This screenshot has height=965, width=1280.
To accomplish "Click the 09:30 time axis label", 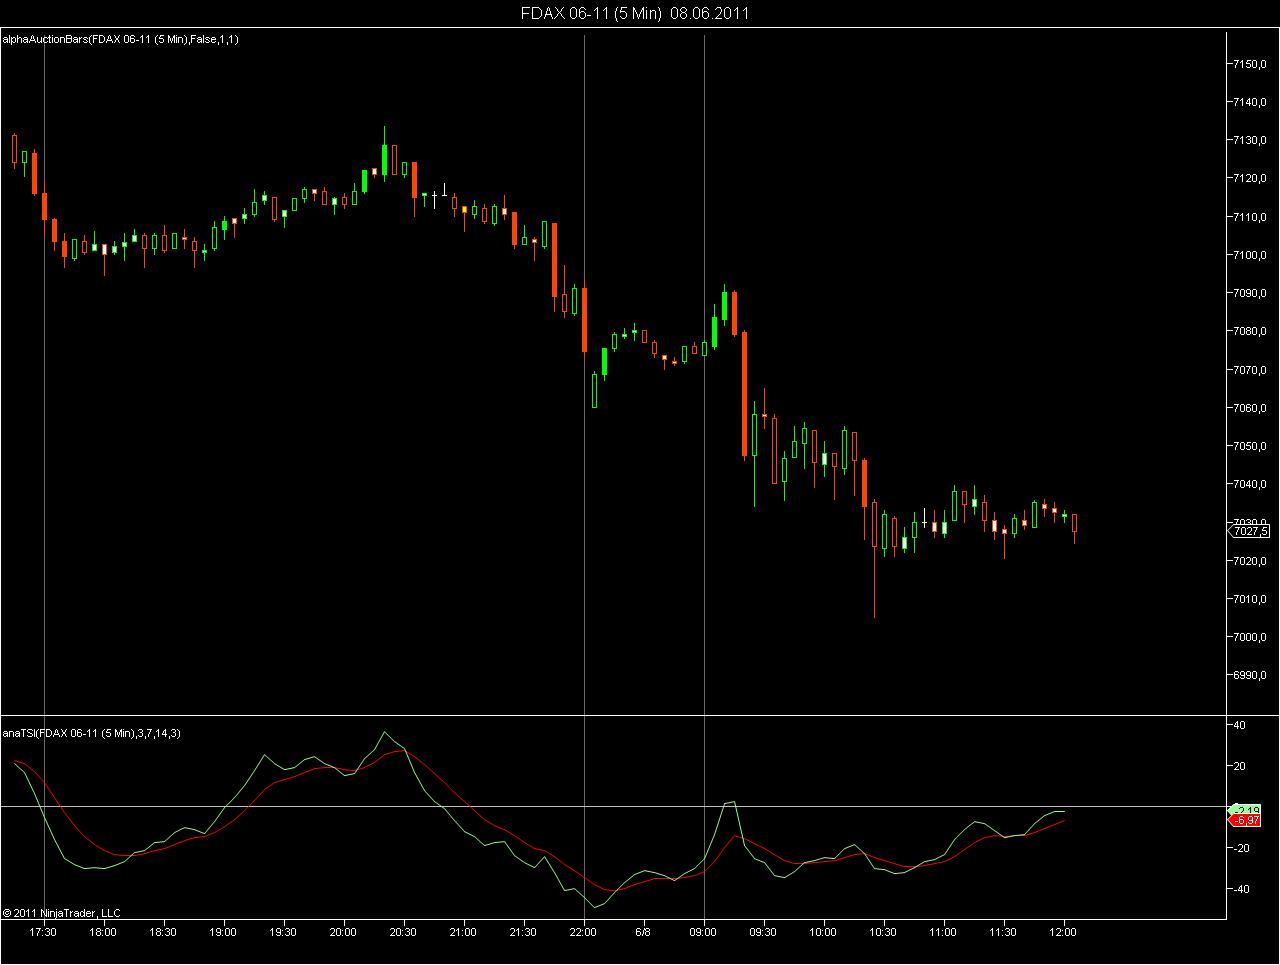I will 763,932.
